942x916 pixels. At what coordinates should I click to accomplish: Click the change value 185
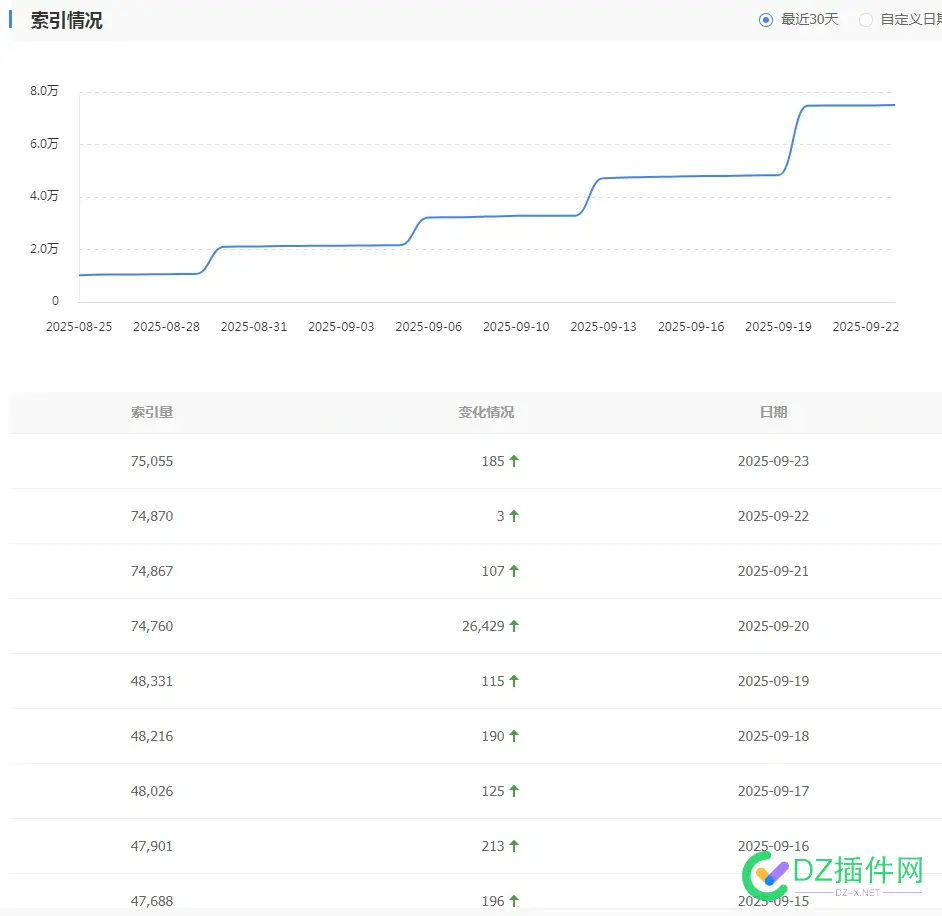tap(493, 461)
